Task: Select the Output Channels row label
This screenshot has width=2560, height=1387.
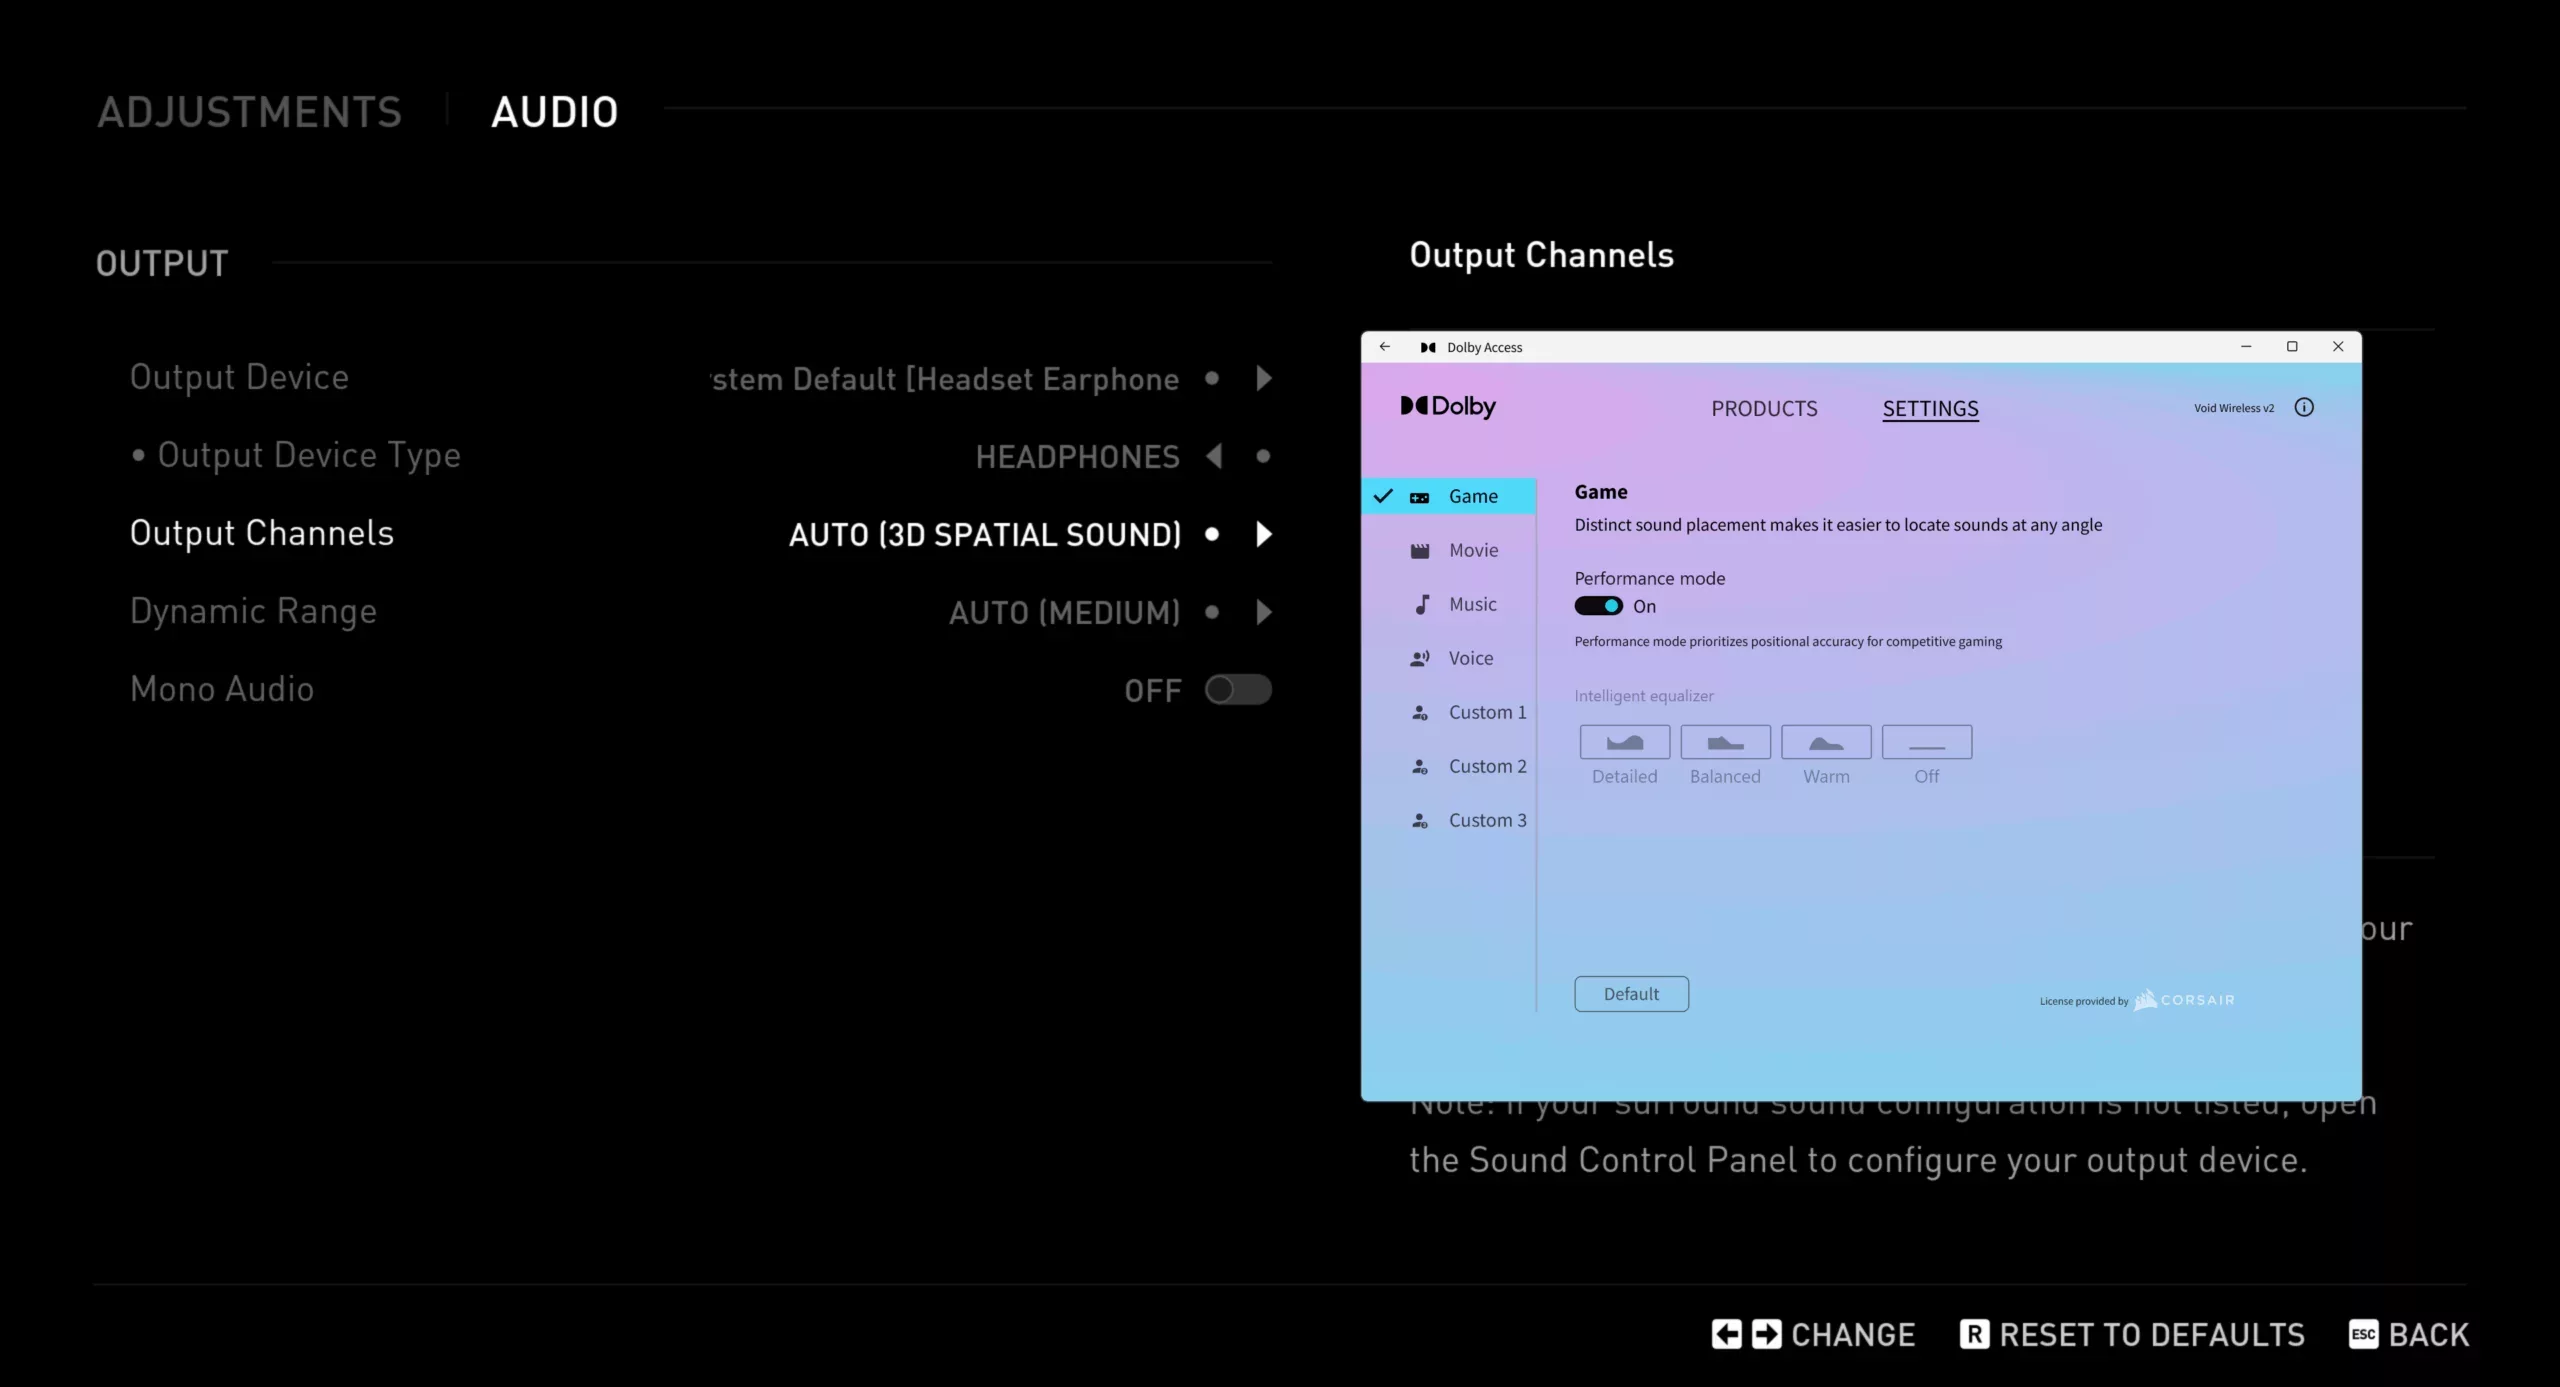Action: click(262, 534)
